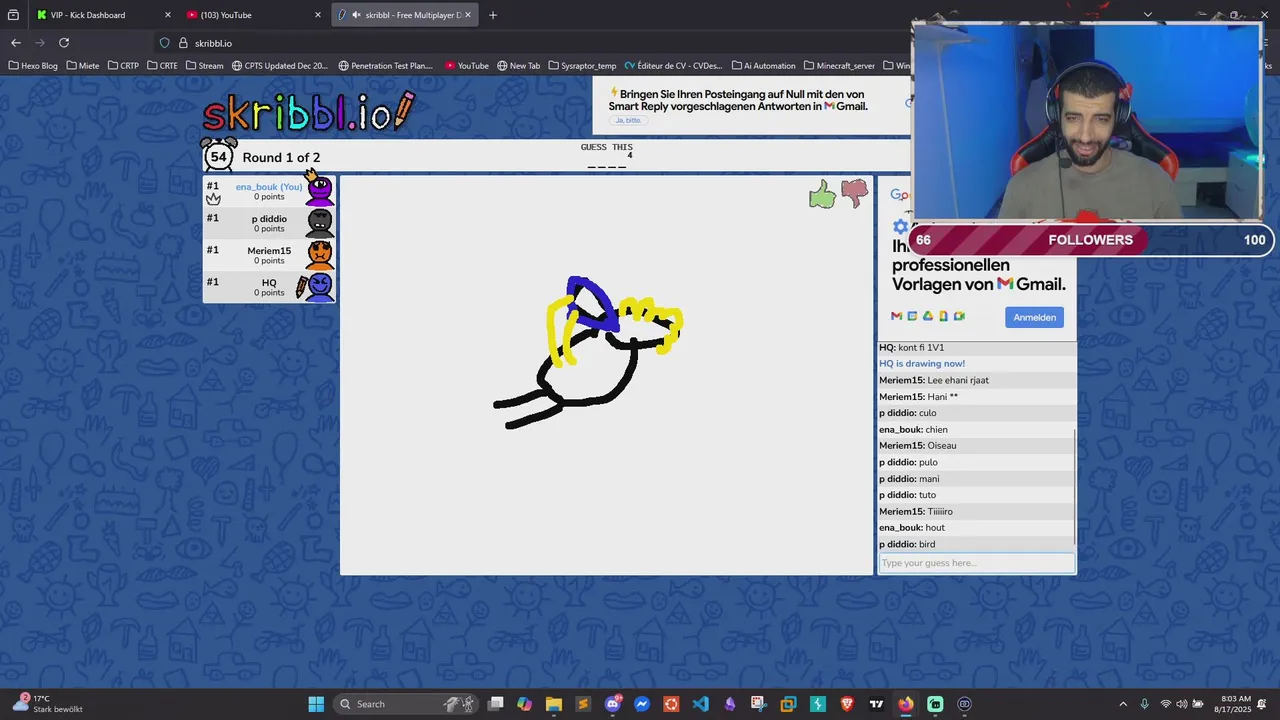Open Discord from taskbar
Screen dimensions: 1280x720
(x=613, y=704)
